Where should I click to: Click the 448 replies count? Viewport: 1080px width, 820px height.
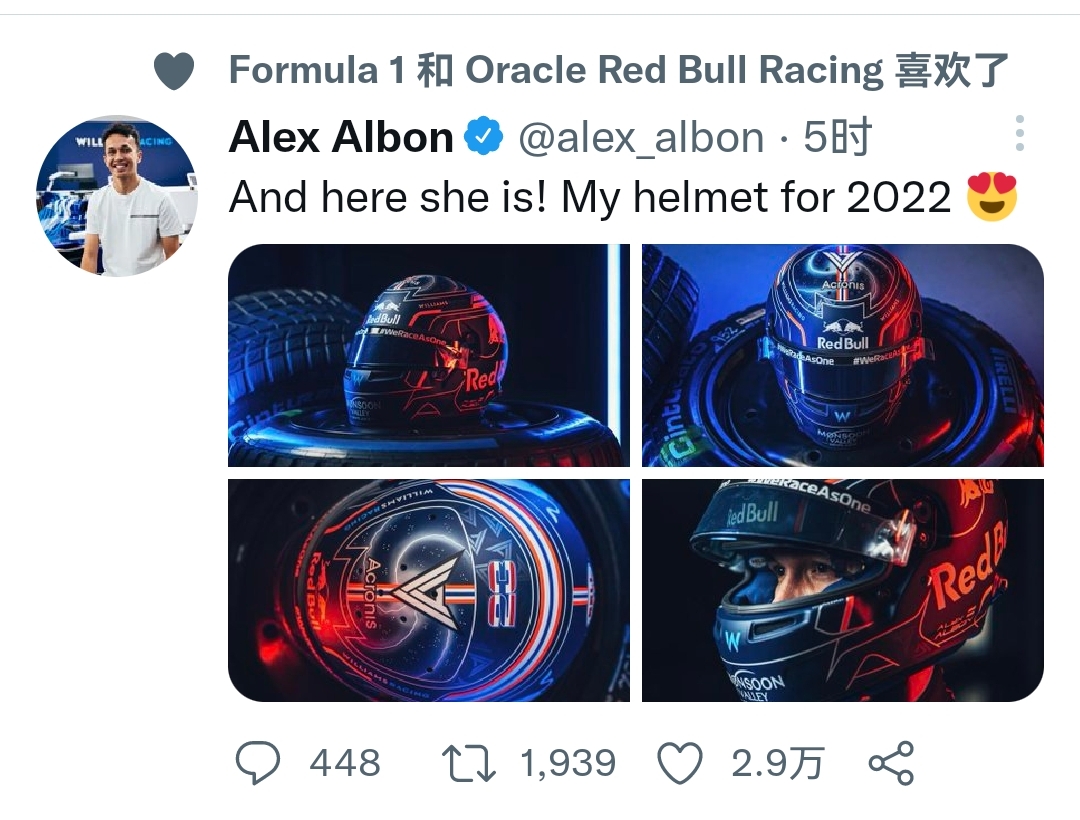[x=345, y=764]
